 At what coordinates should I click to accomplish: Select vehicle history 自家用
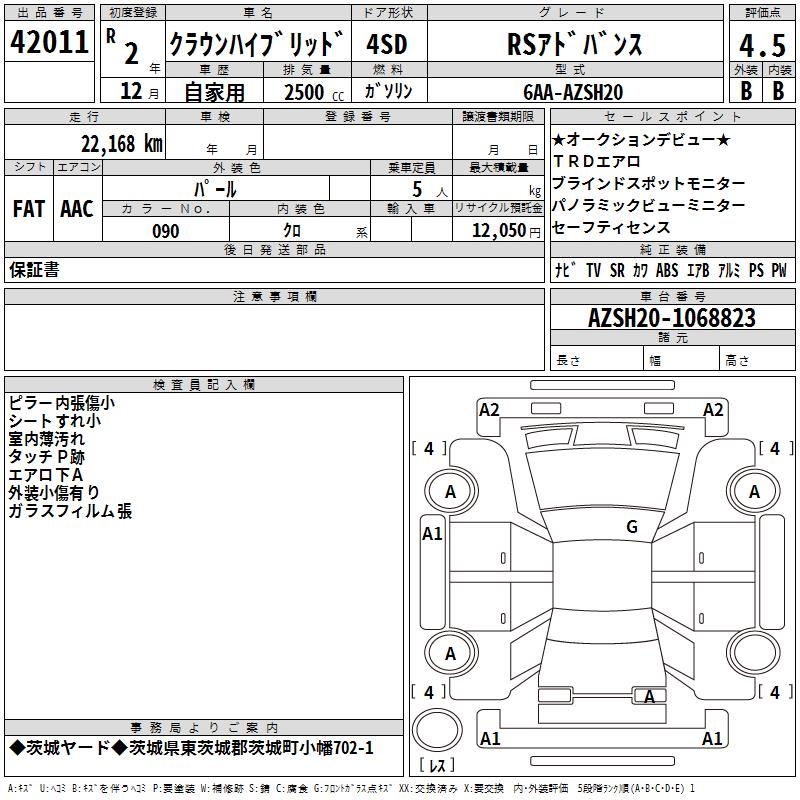[x=214, y=92]
